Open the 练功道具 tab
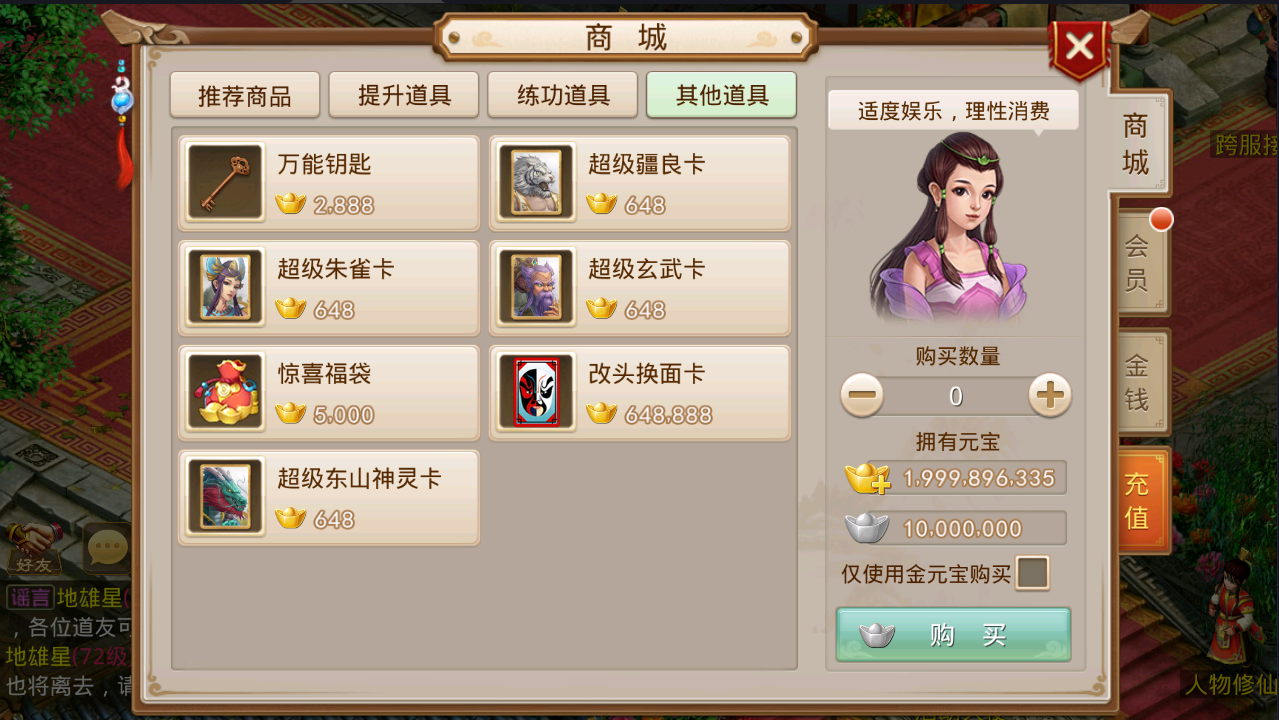The height and width of the screenshot is (720, 1279). 563,95
